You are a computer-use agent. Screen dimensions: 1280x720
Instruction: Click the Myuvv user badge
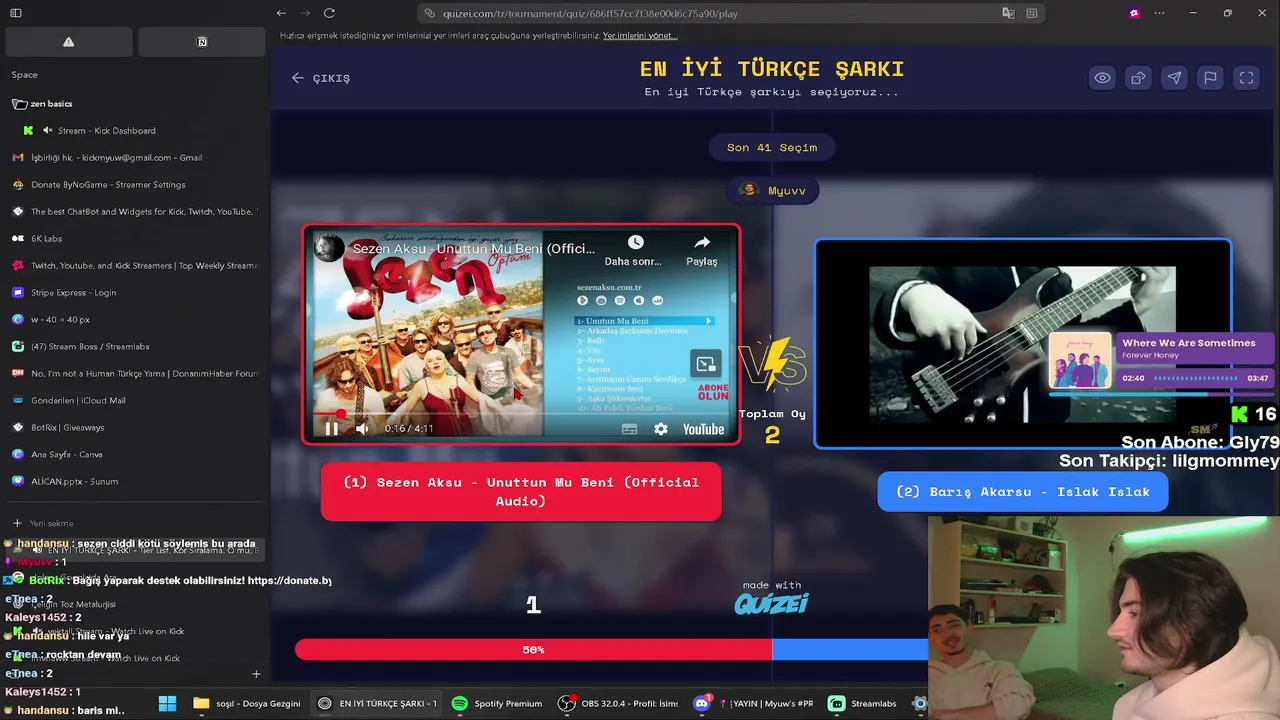click(772, 190)
